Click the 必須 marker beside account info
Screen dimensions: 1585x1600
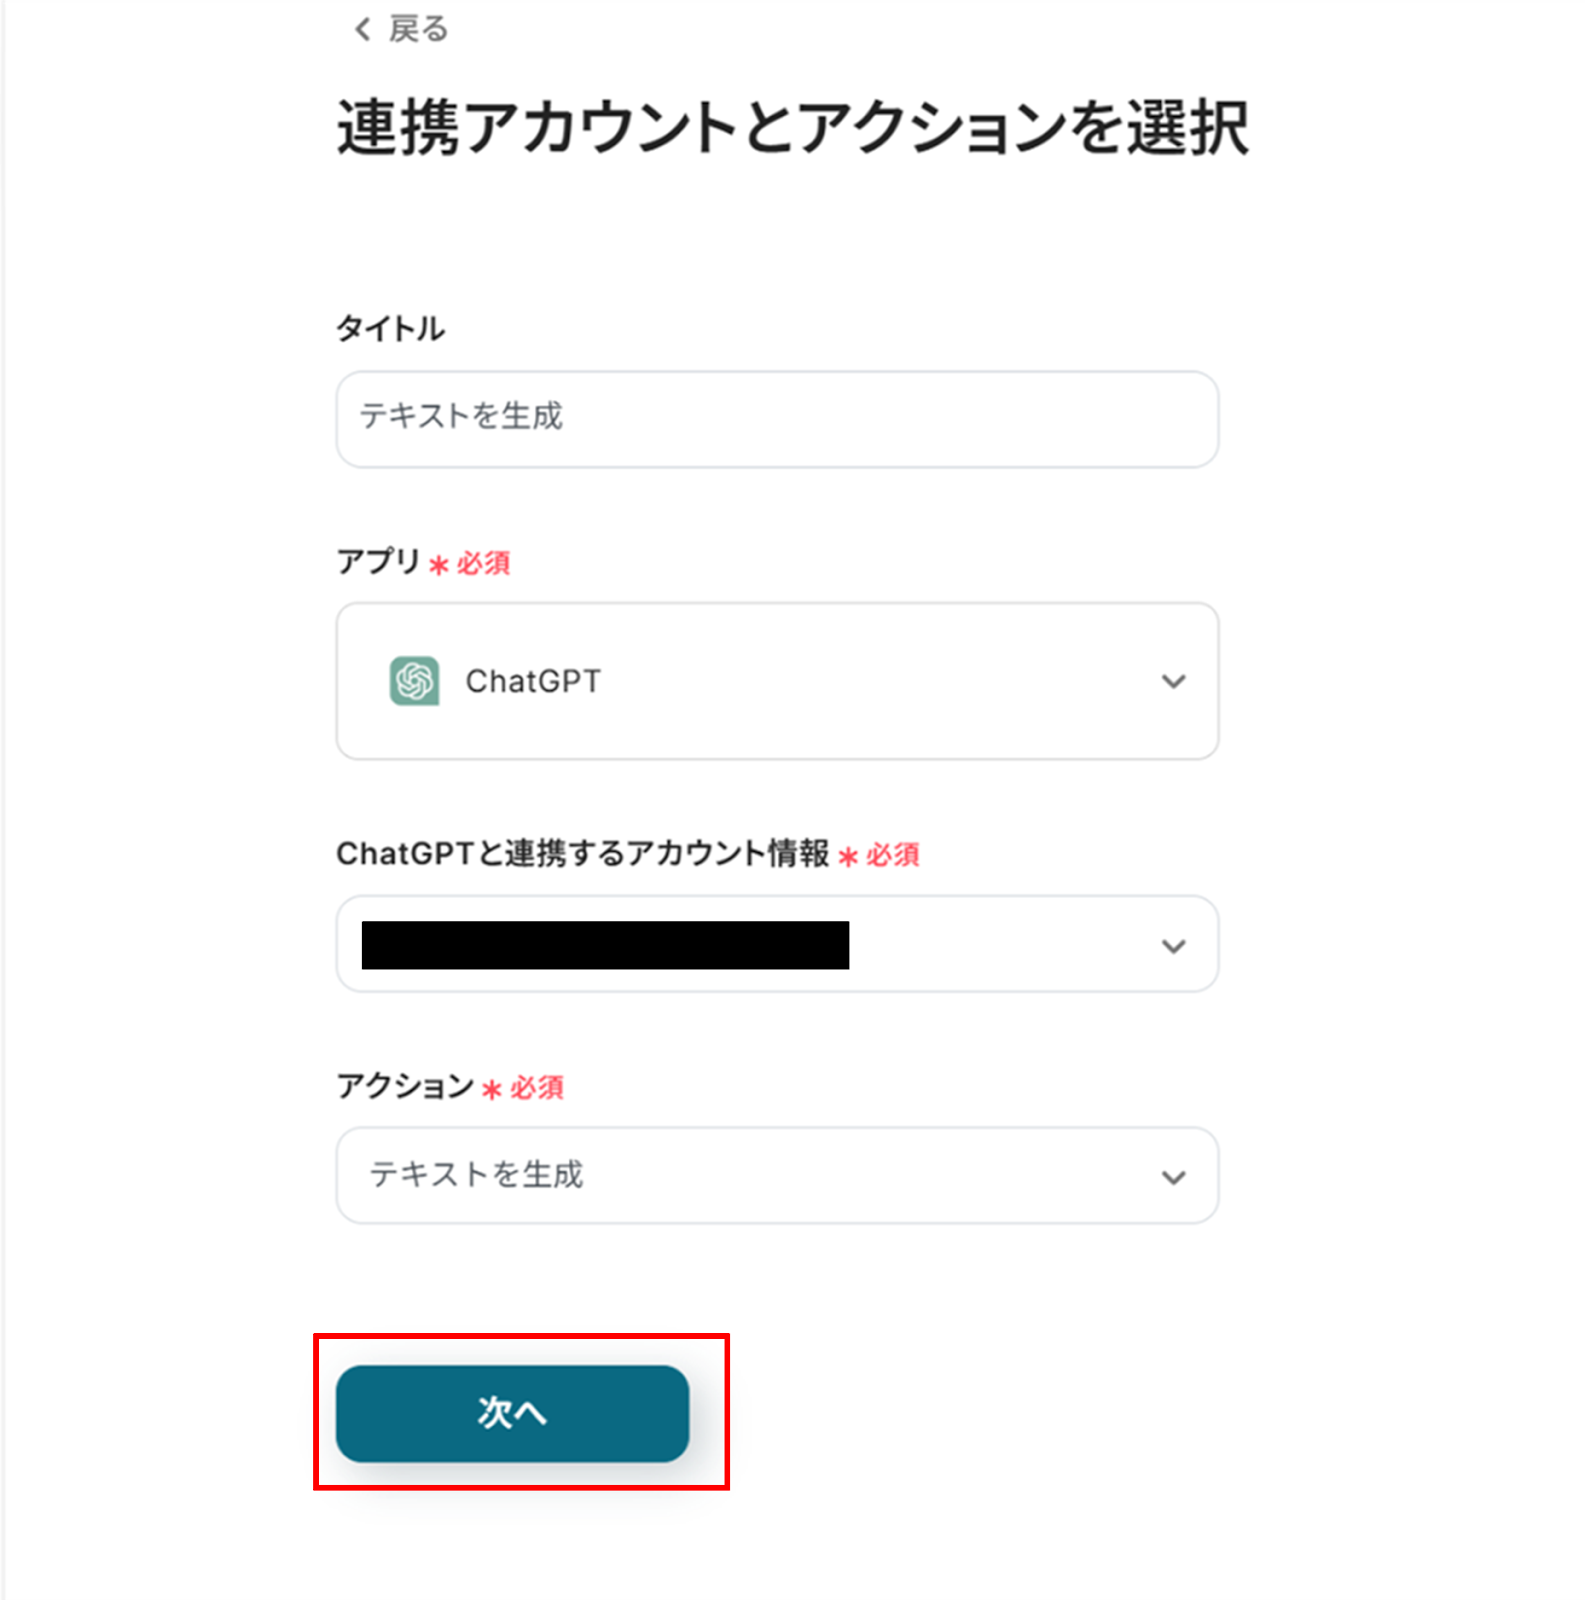[893, 855]
